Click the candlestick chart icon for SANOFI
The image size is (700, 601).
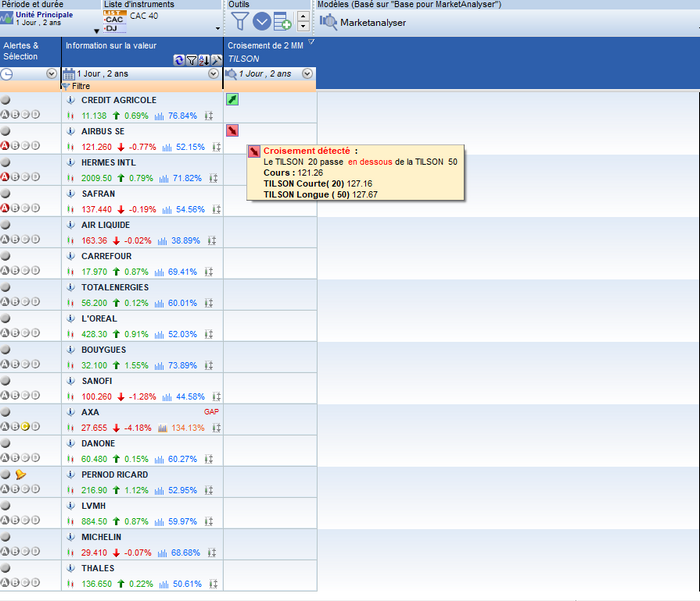pos(70,396)
